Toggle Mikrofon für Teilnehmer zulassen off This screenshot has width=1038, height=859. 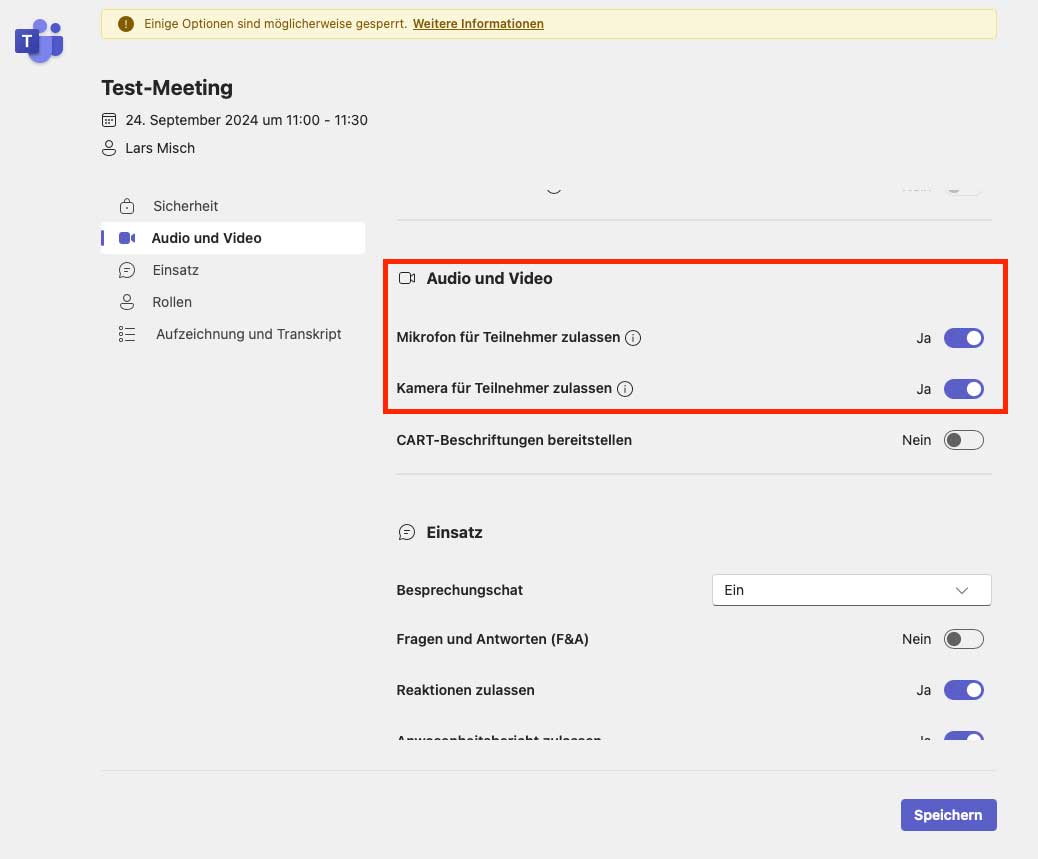963,338
